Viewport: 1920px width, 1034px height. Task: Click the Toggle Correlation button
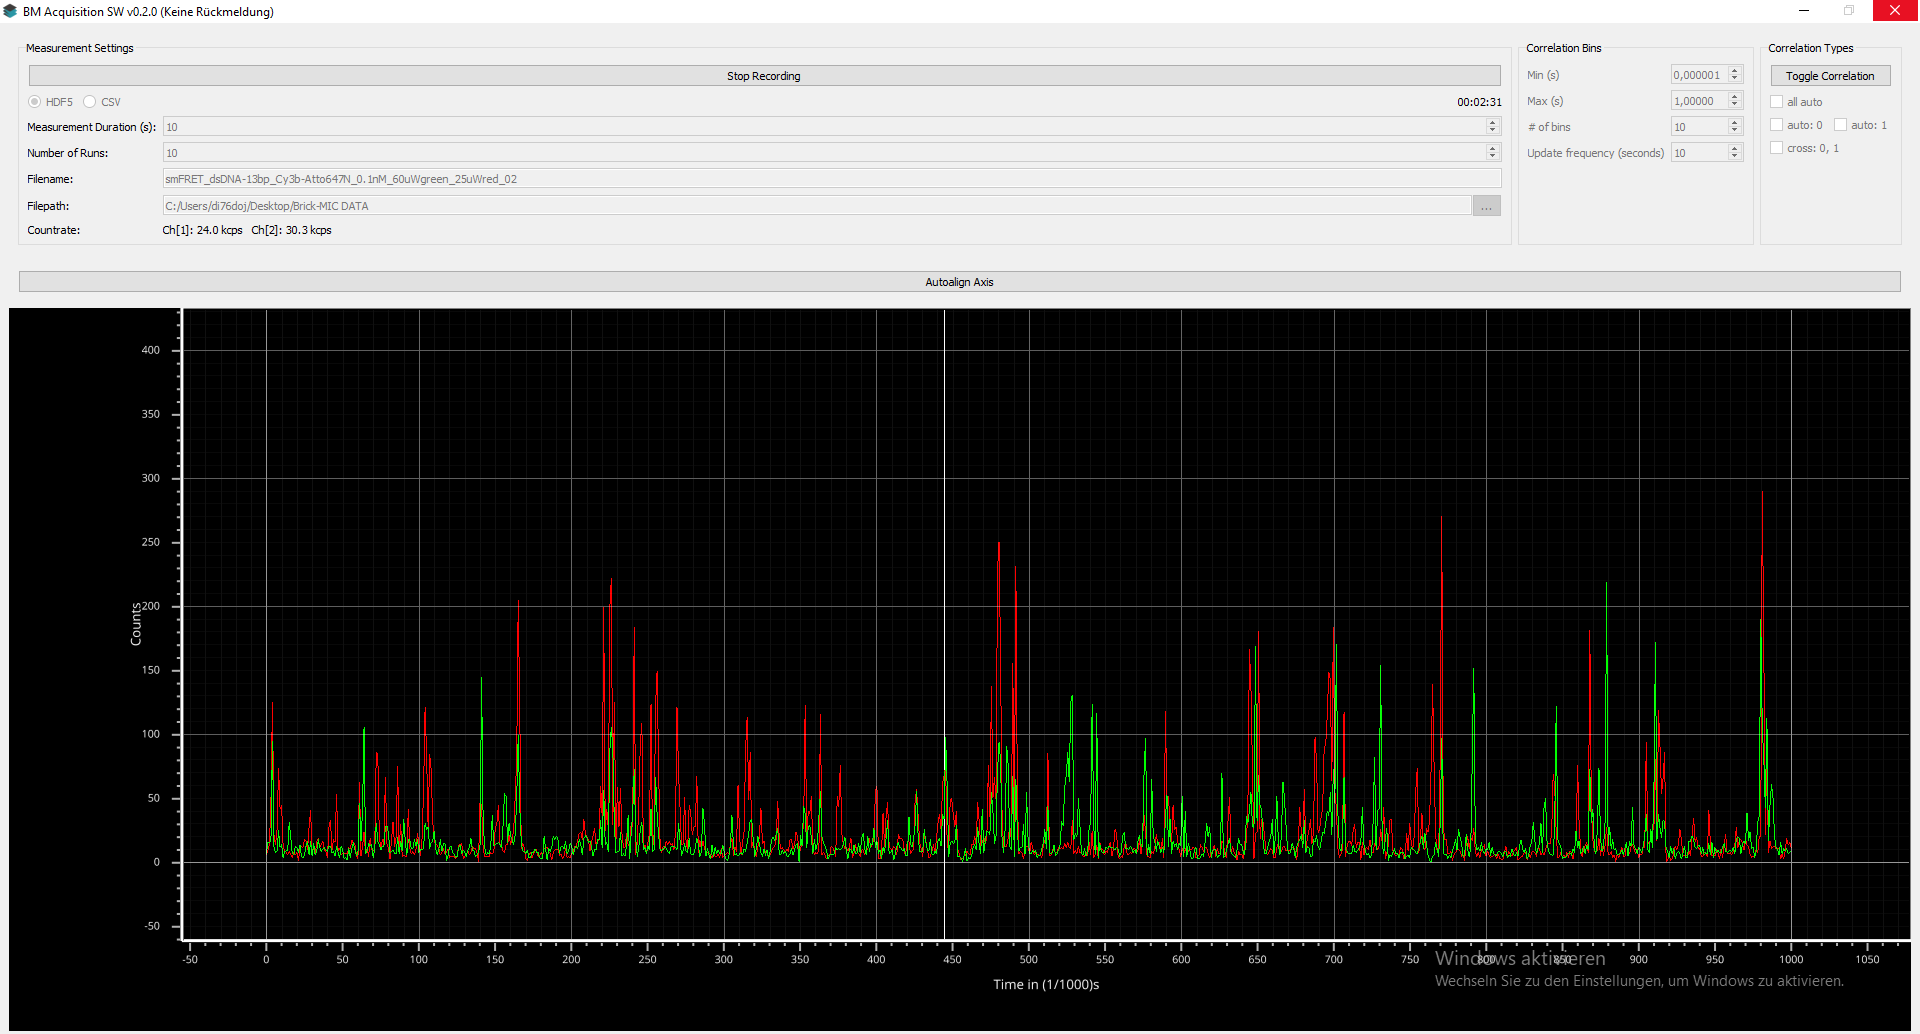[1830, 76]
